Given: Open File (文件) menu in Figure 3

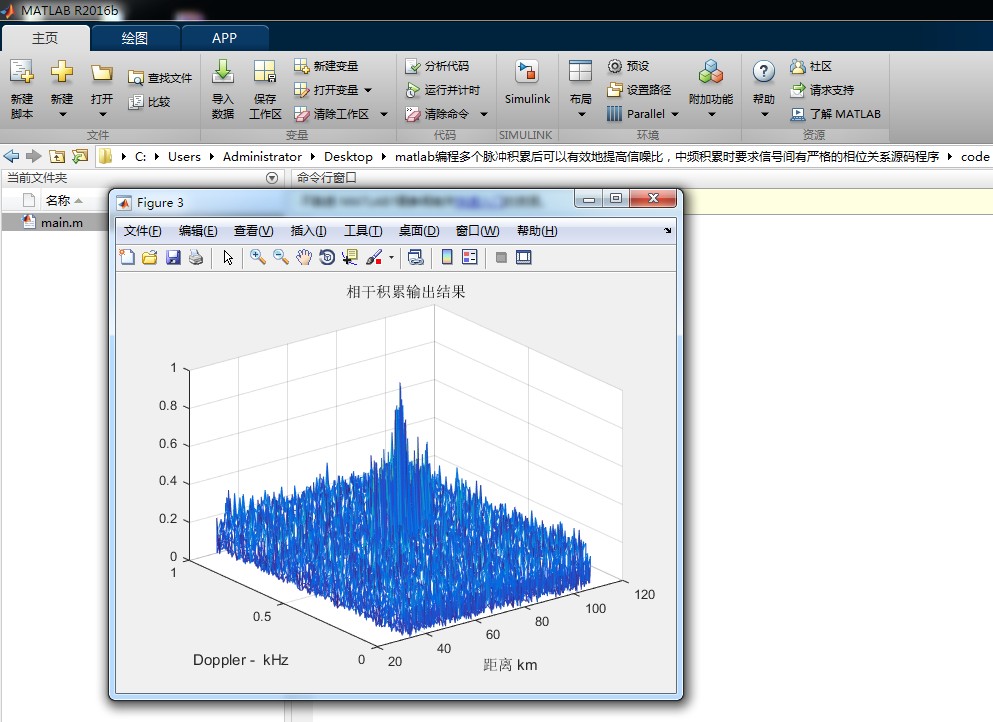Looking at the screenshot, I should [x=142, y=231].
